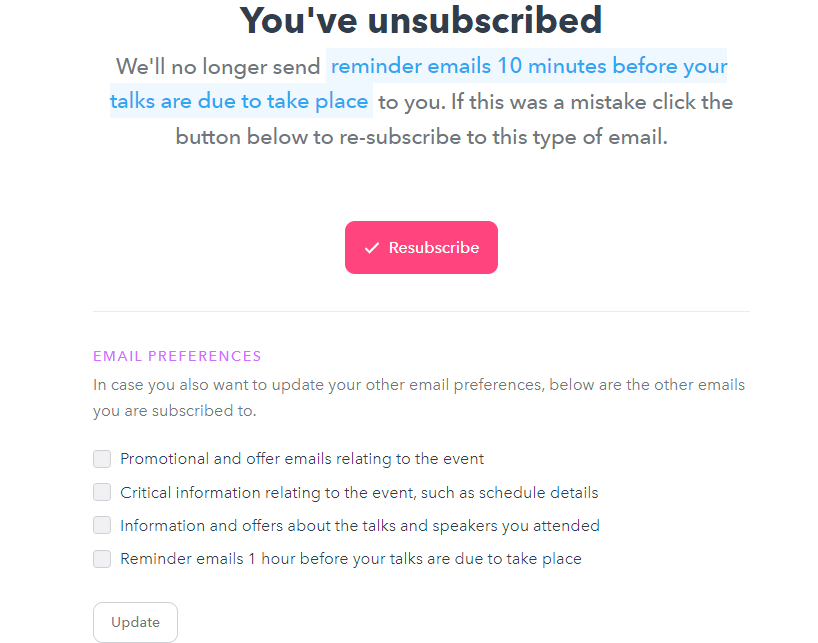818x643 pixels.
Task: Select the highlighted reminder emails text
Action: coord(527,66)
